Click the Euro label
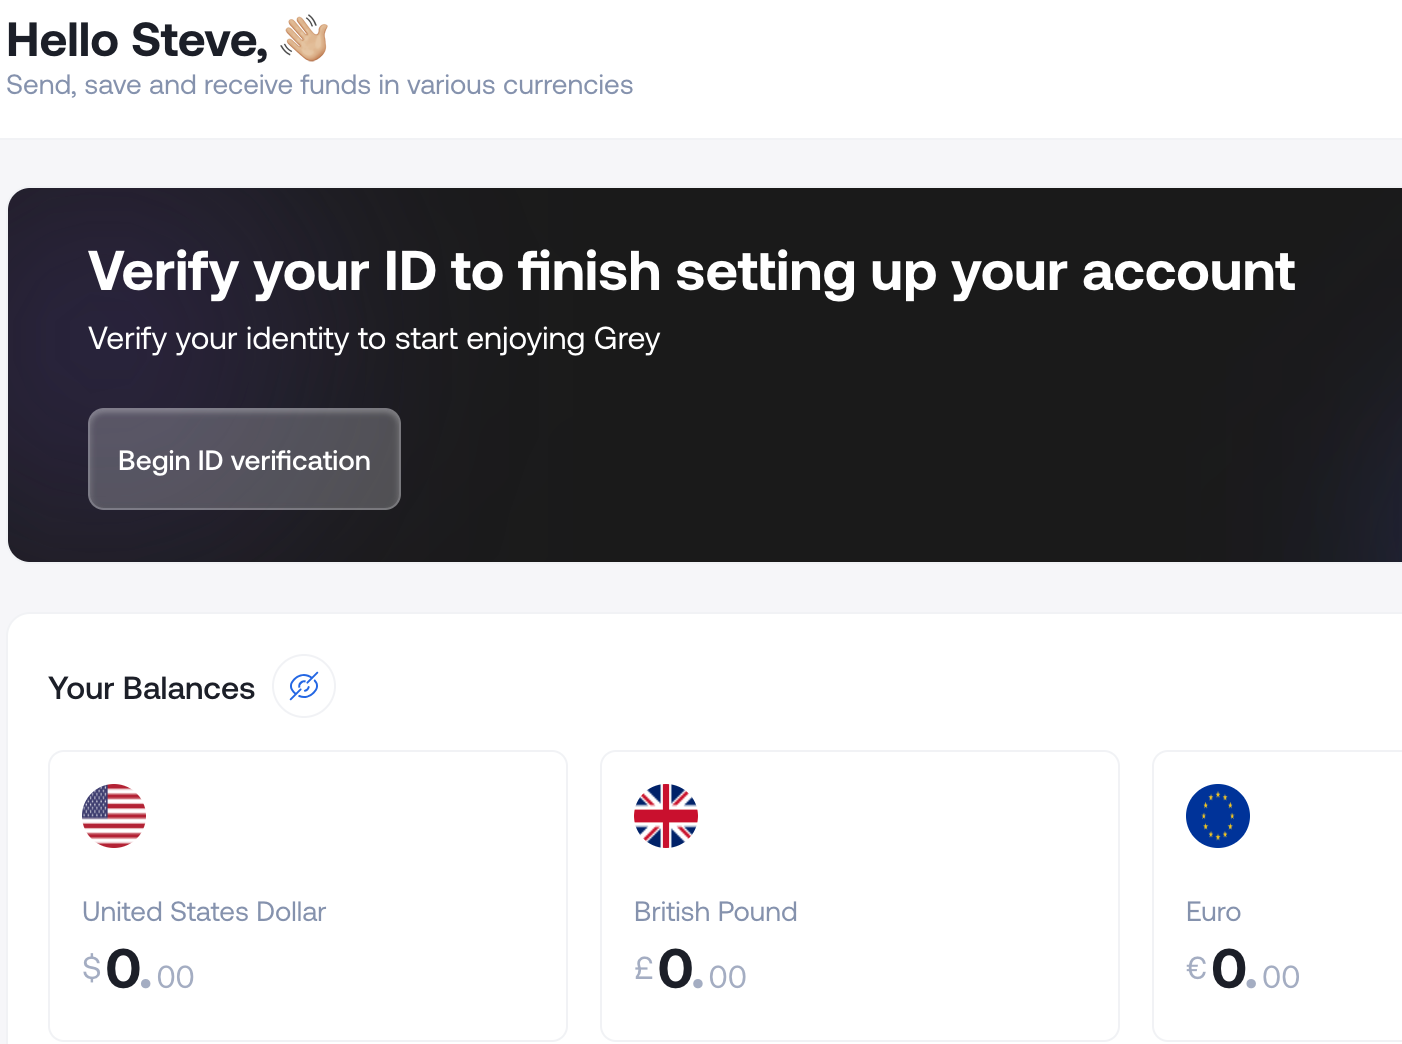Viewport: 1402px width, 1044px height. [1212, 911]
